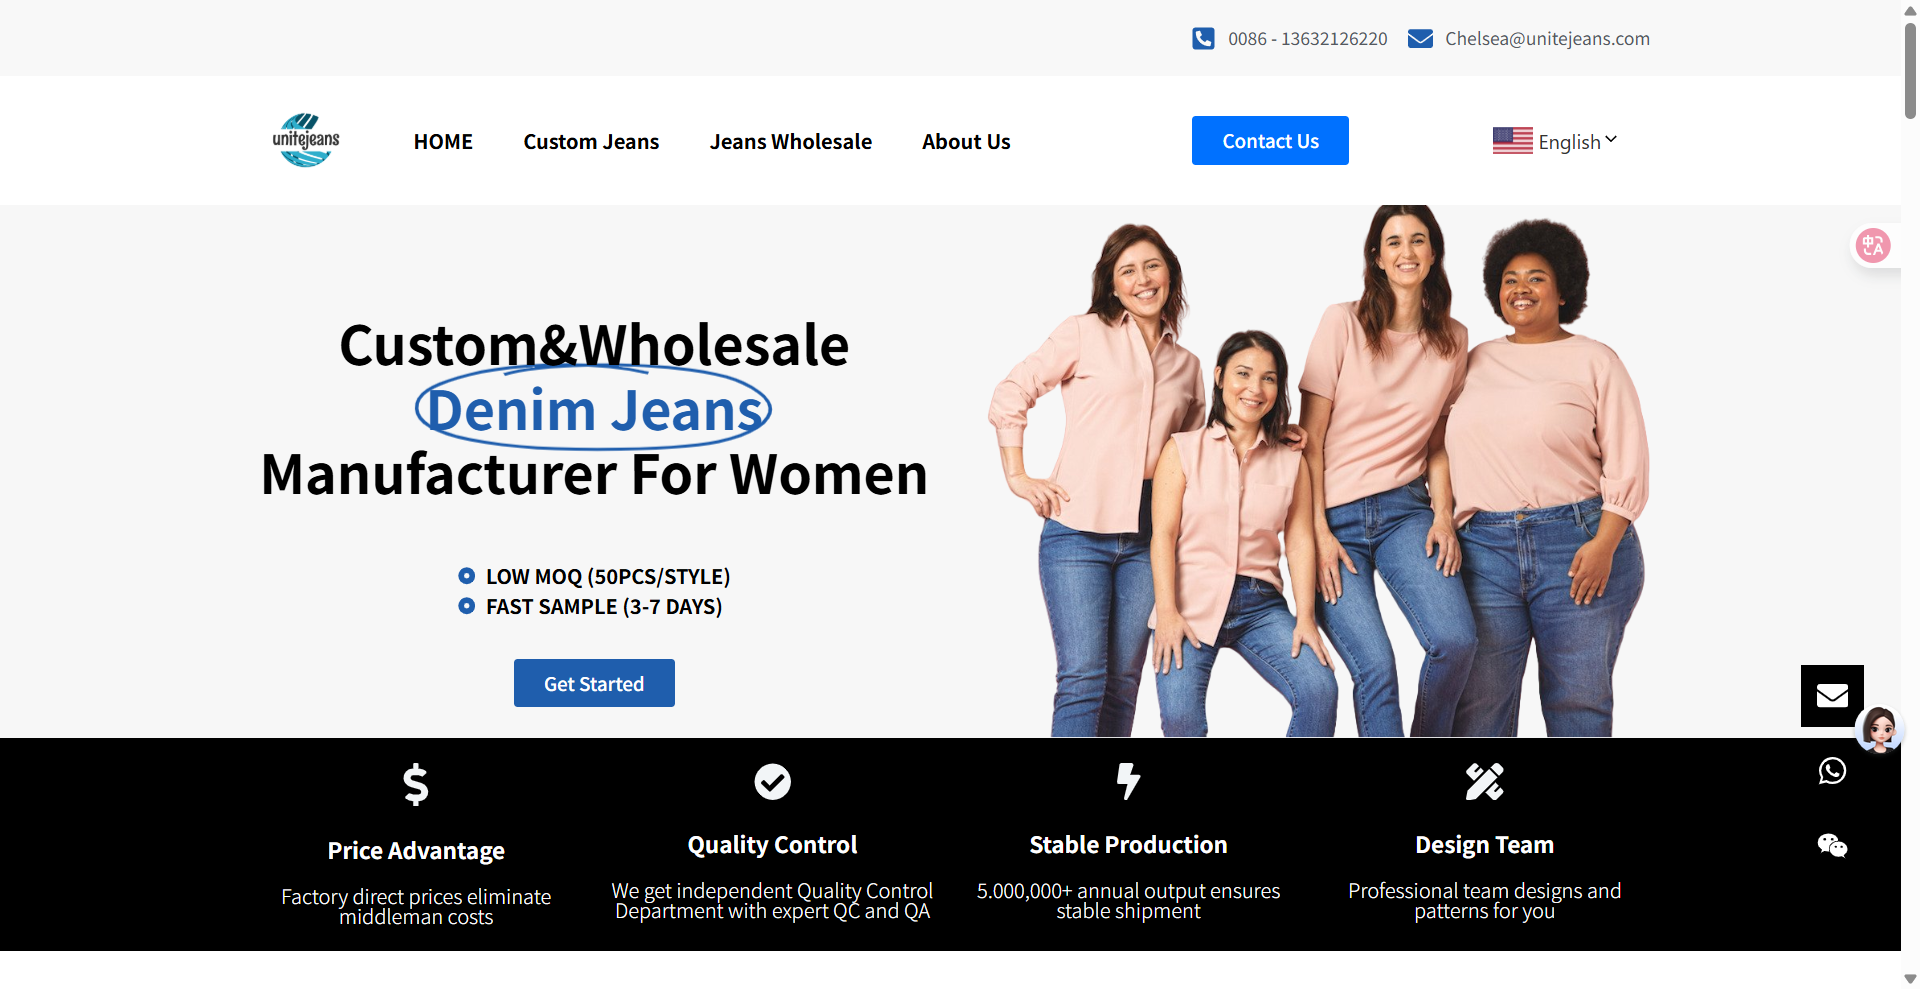
Task: Click the Contact Us button
Action: 1270,141
